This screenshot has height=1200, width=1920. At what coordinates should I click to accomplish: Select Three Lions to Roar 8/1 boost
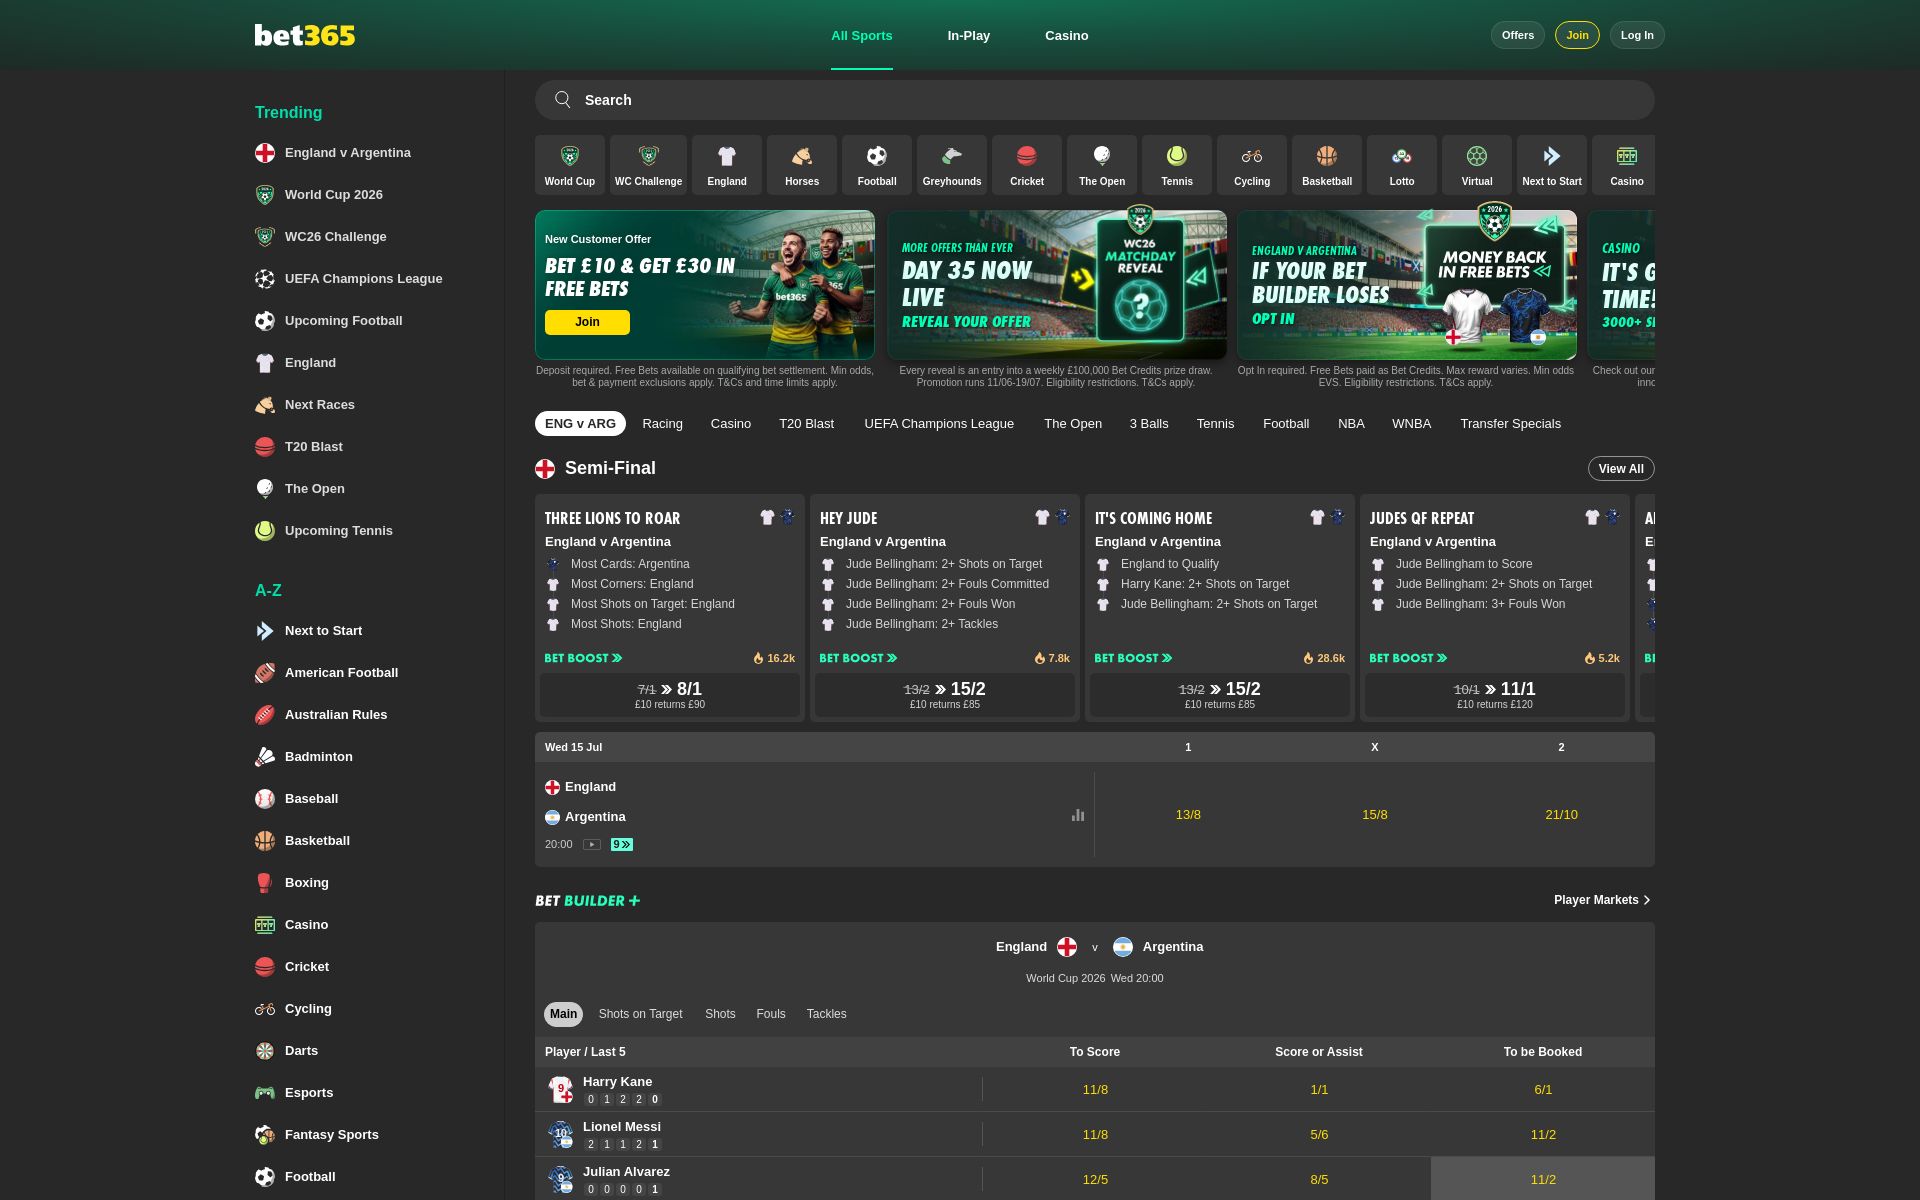pyautogui.click(x=670, y=695)
